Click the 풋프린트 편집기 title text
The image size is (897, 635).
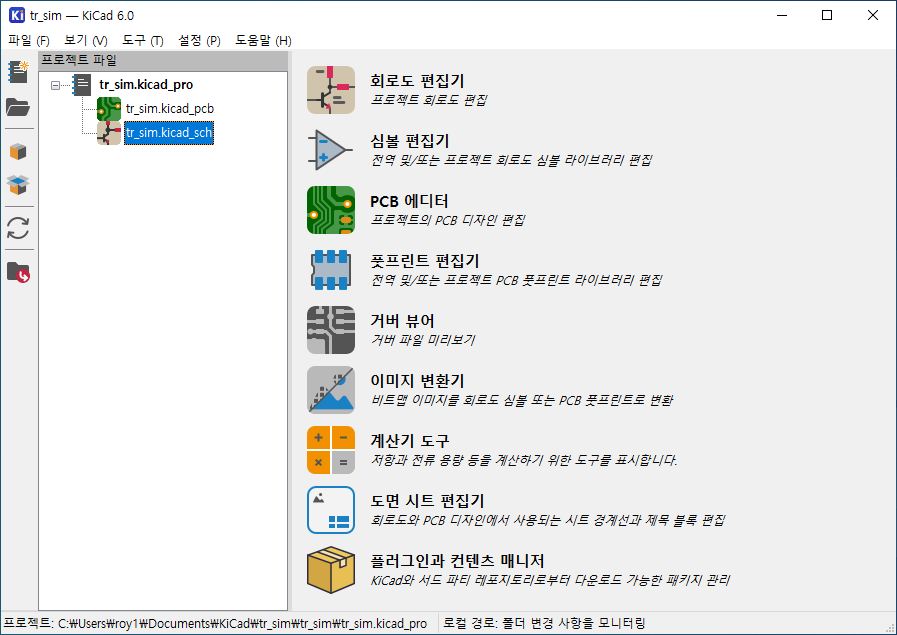(424, 261)
